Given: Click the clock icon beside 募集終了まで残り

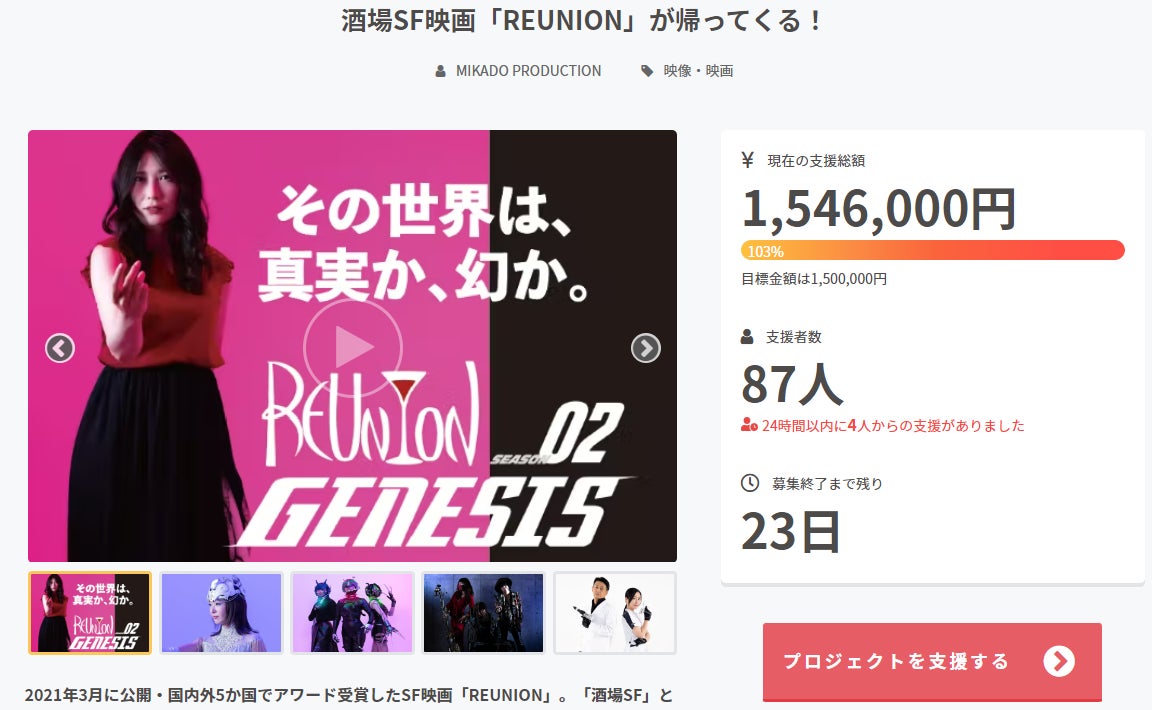Looking at the screenshot, I should [749, 483].
